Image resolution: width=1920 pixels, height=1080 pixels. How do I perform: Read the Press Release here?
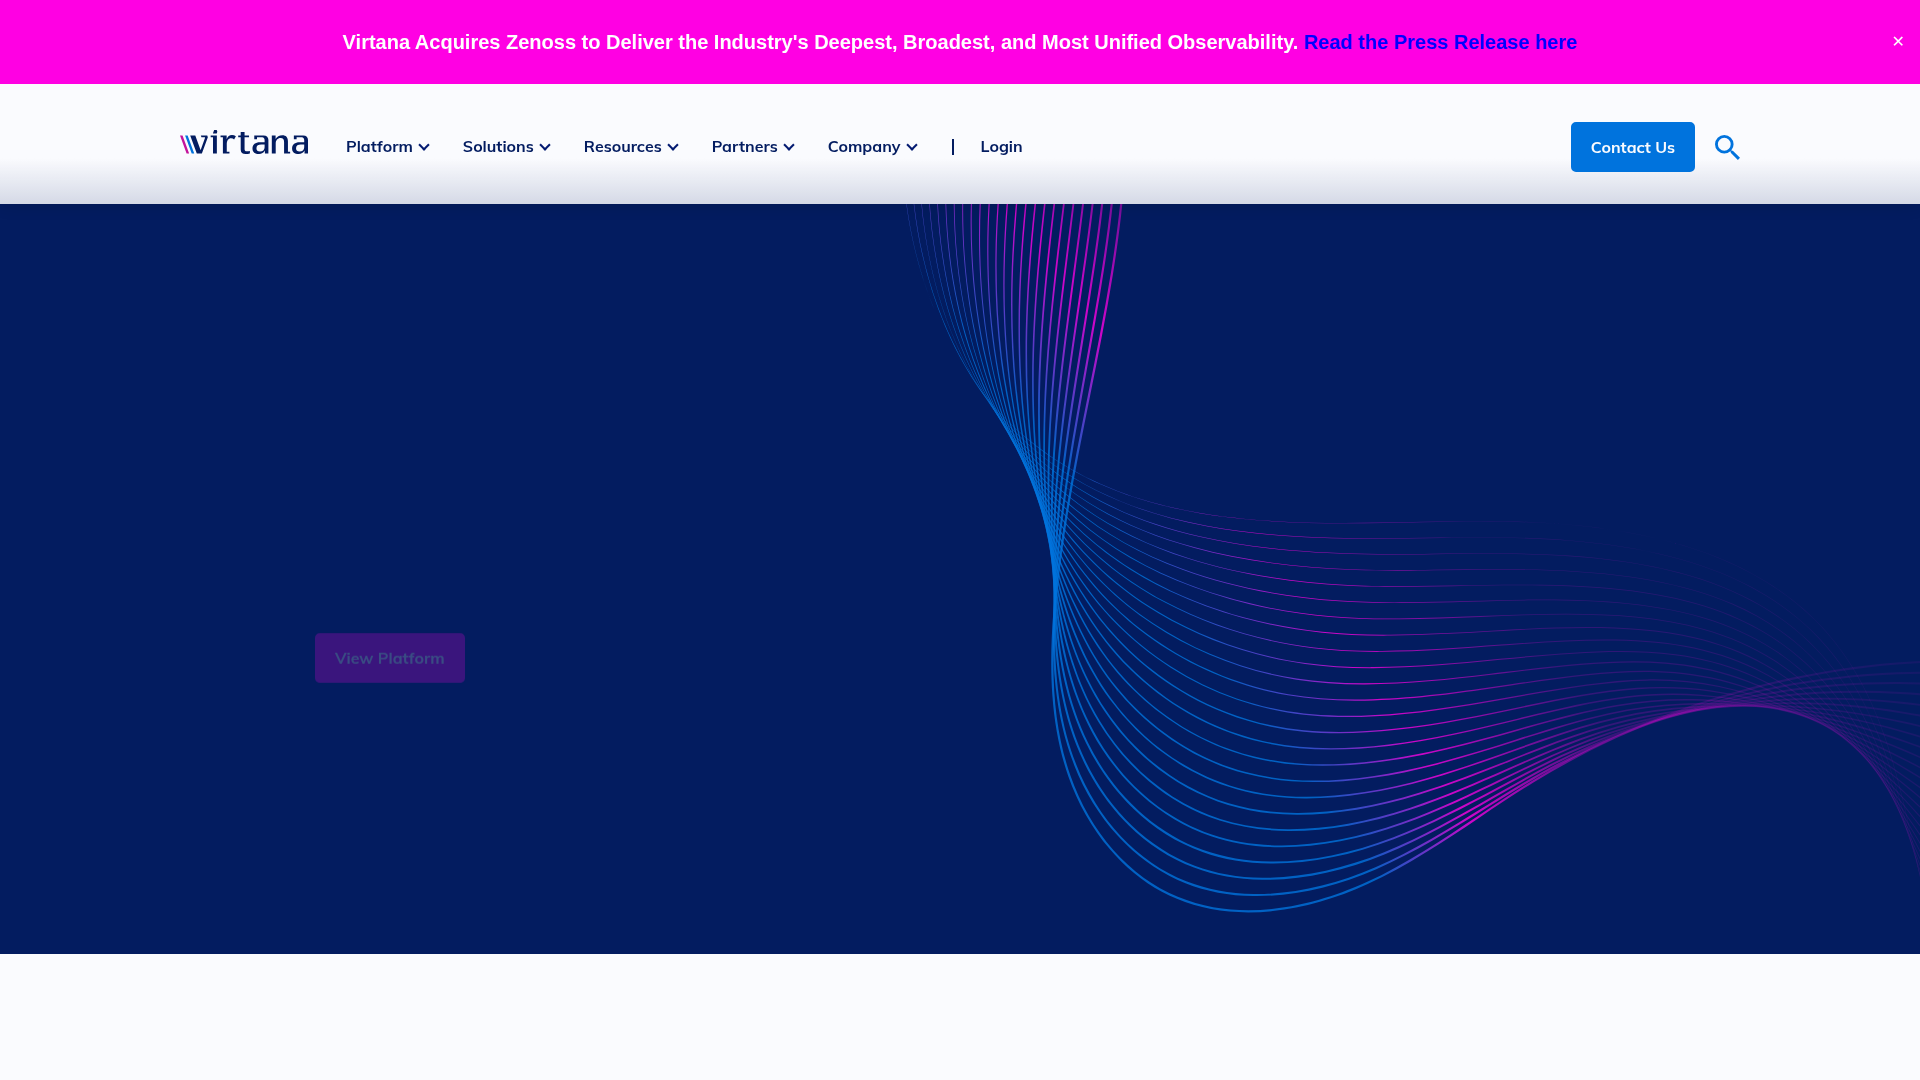1439,42
